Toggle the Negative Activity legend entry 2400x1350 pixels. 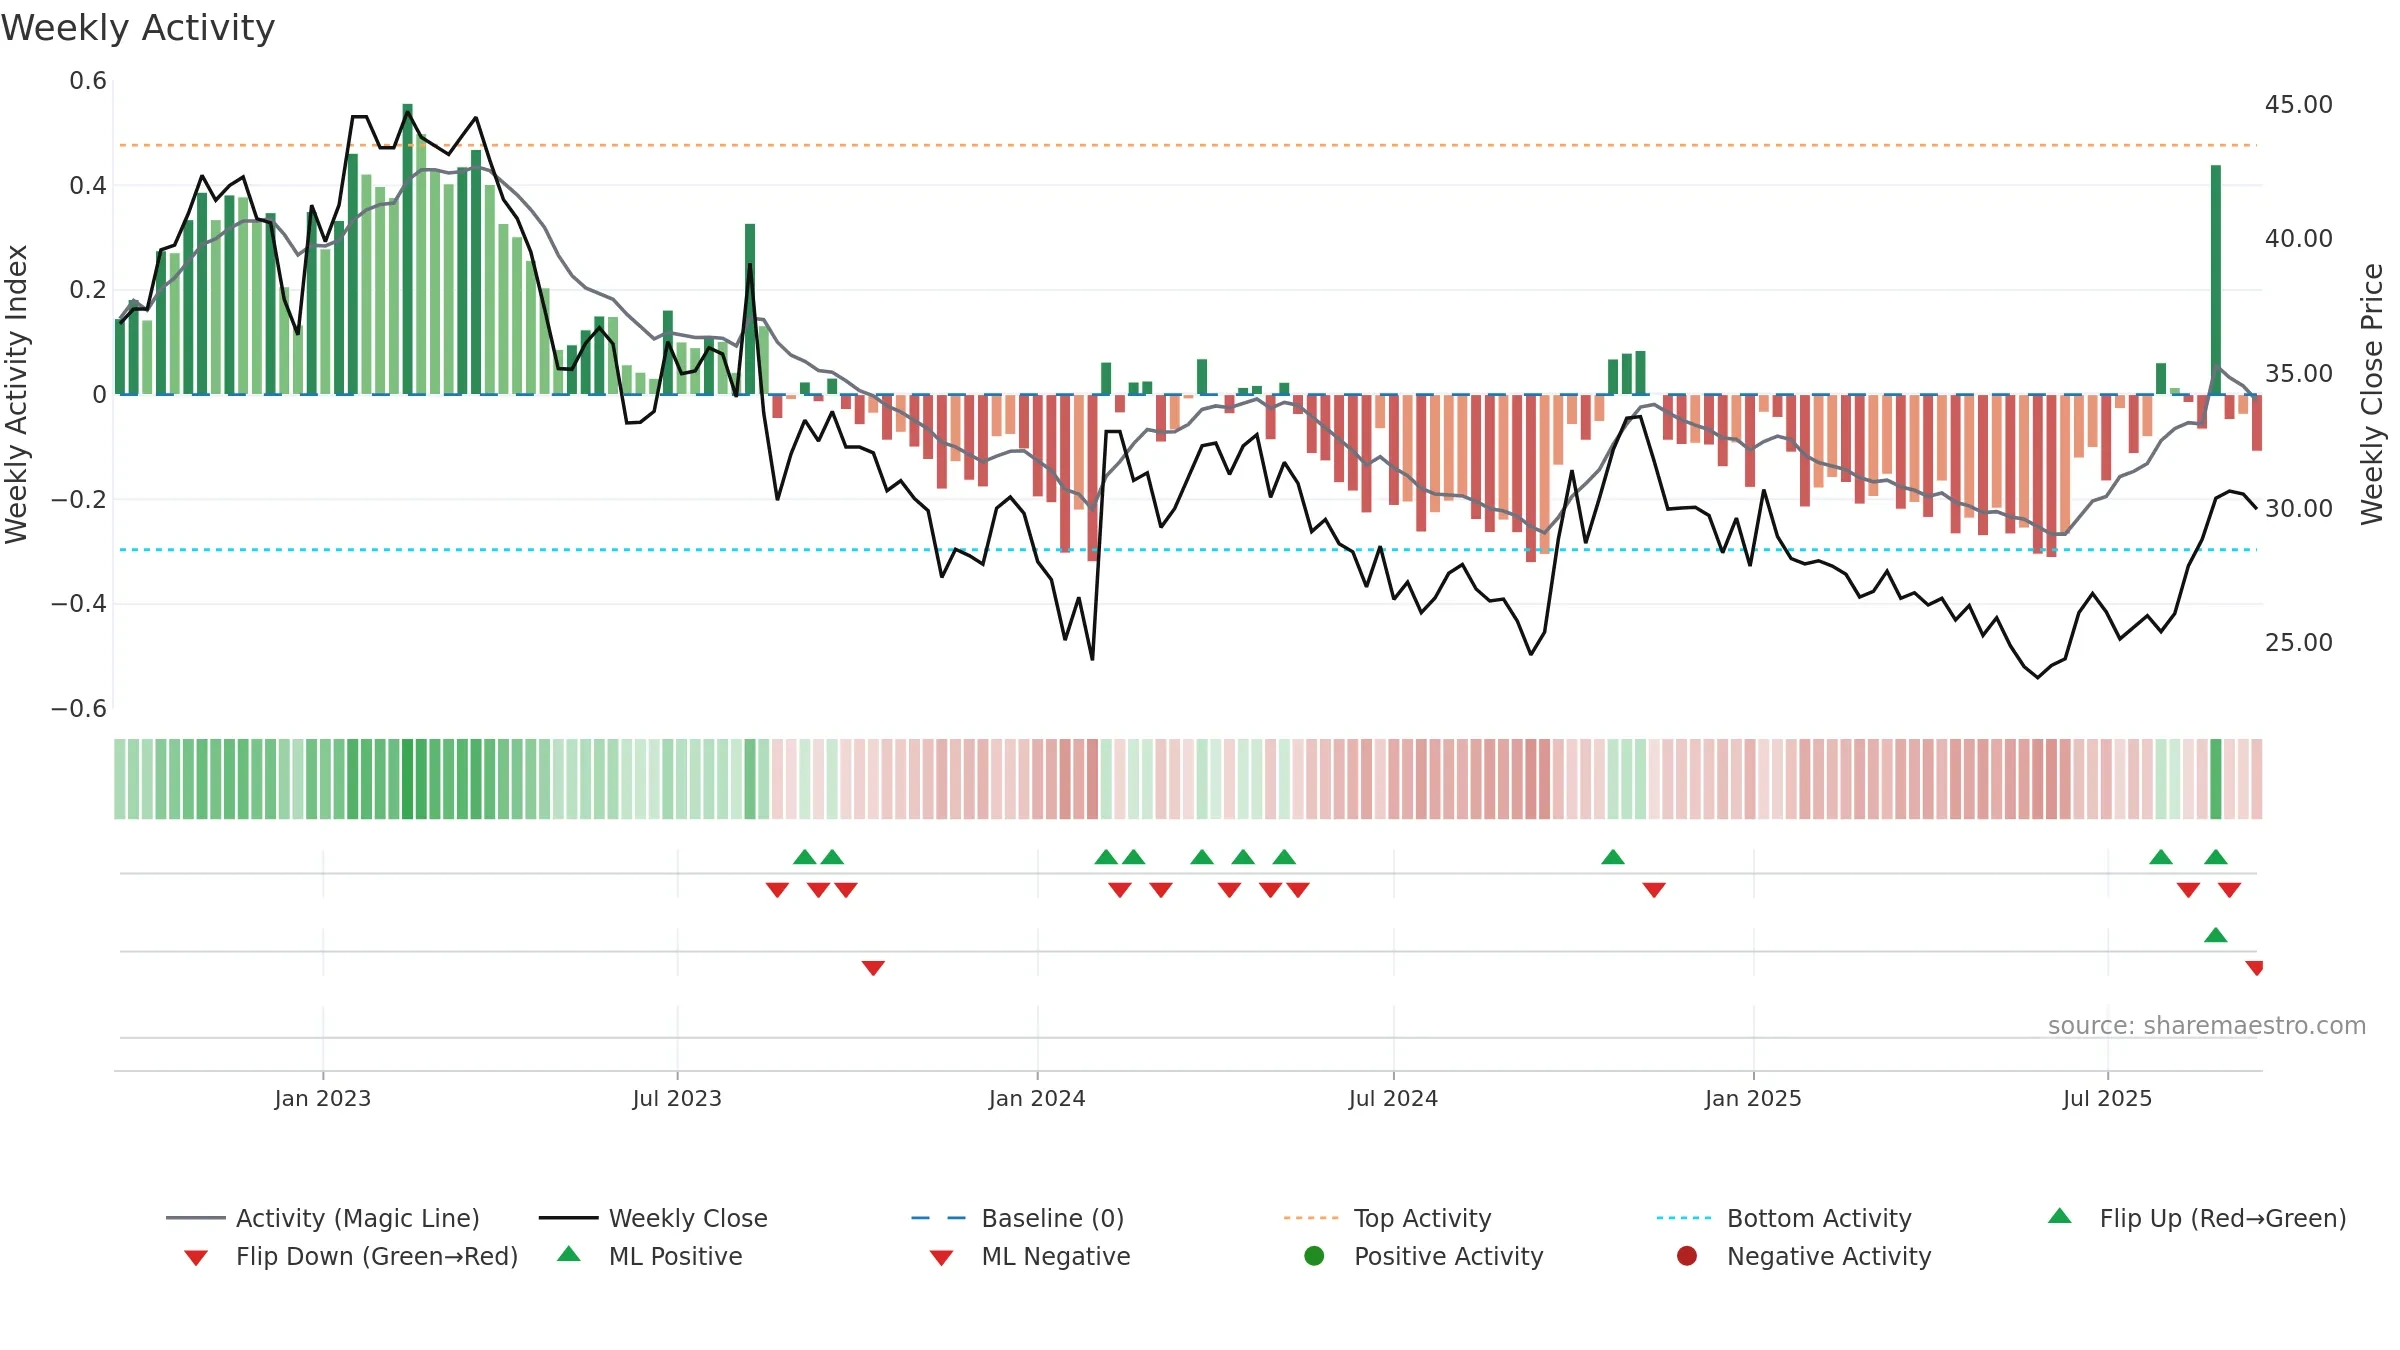pyautogui.click(x=1803, y=1256)
